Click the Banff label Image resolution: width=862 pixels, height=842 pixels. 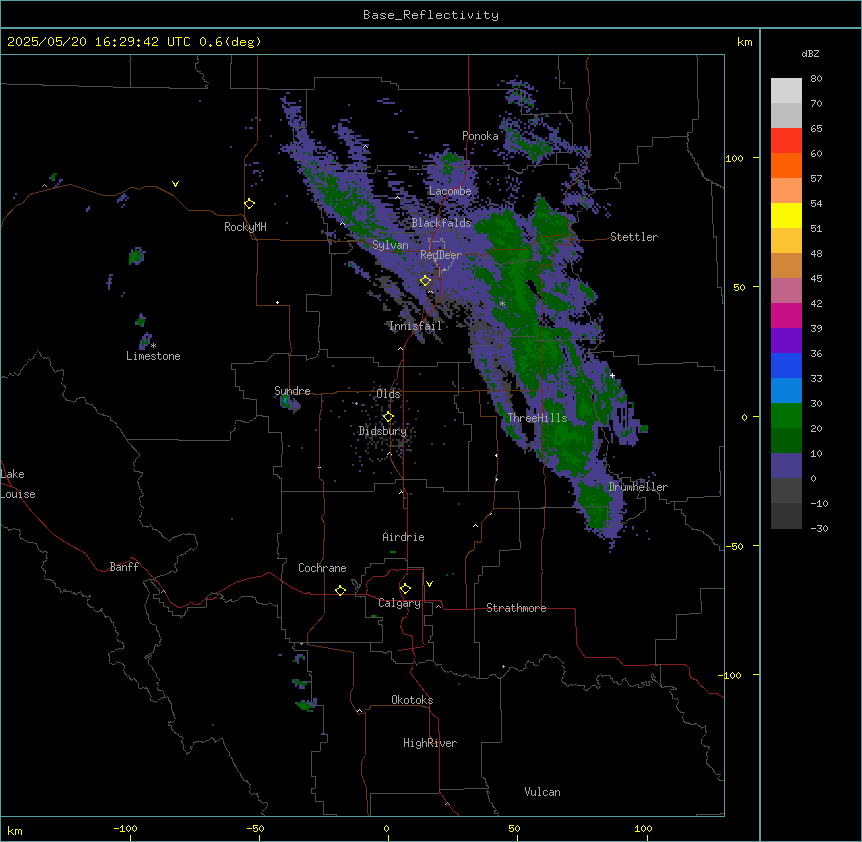124,567
